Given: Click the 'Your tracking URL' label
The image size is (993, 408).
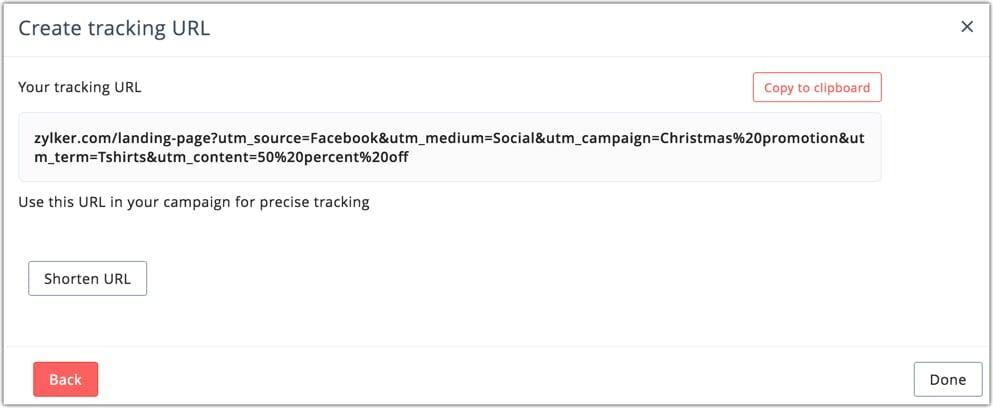Looking at the screenshot, I should [x=80, y=87].
